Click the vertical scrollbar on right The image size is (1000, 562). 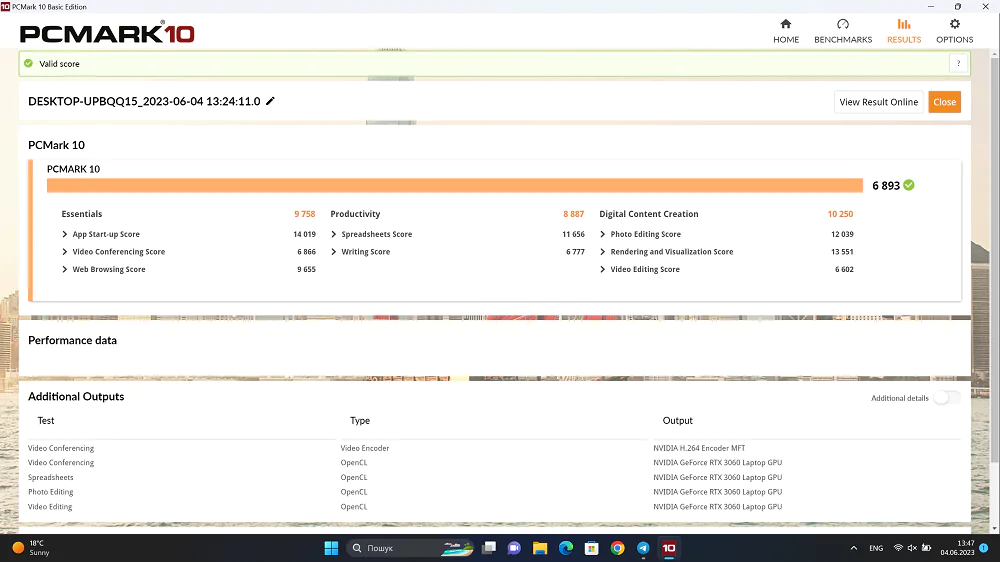(x=994, y=262)
